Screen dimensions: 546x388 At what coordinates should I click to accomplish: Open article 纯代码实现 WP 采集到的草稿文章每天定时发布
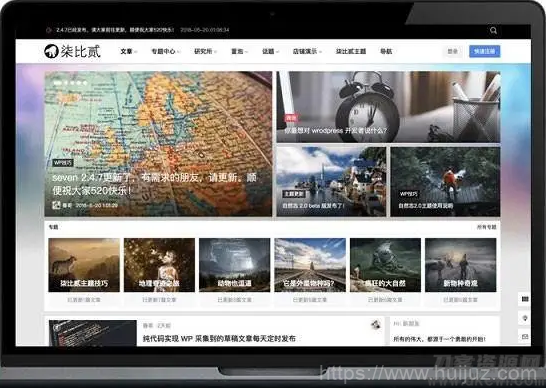click(x=219, y=338)
